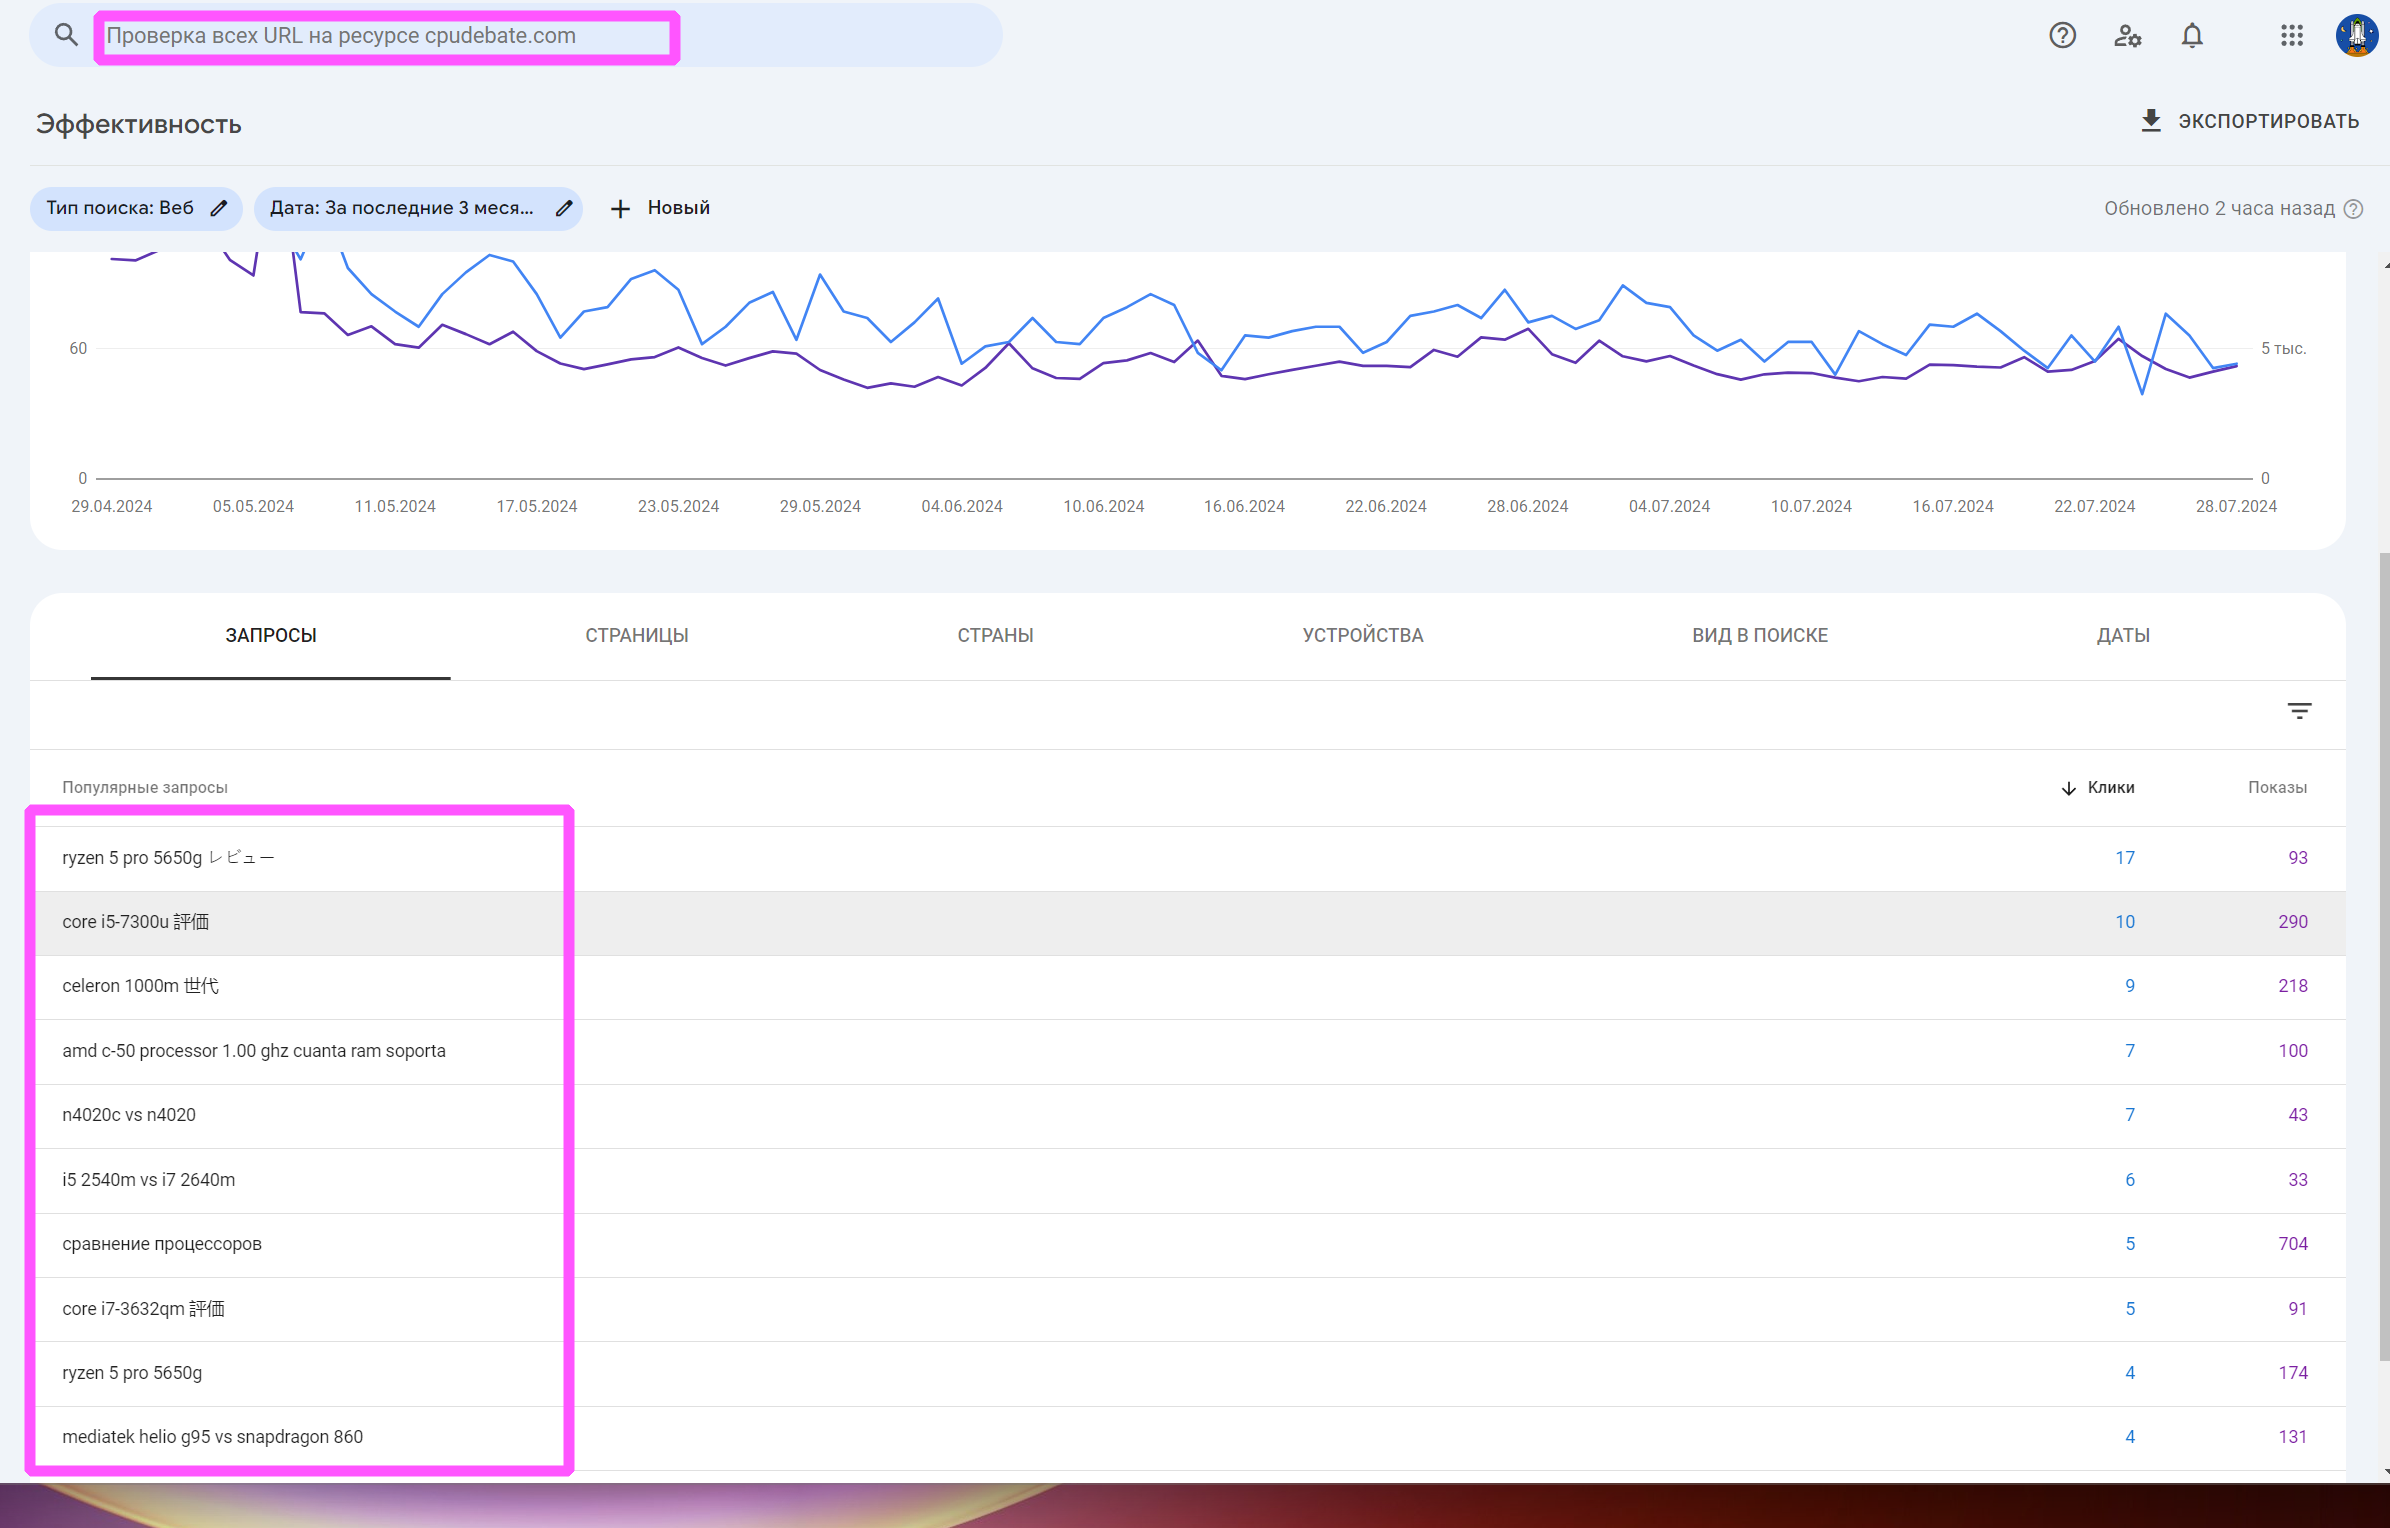This screenshot has width=2390, height=1528.
Task: Open the table filter rows icon
Action: pos(2299,711)
